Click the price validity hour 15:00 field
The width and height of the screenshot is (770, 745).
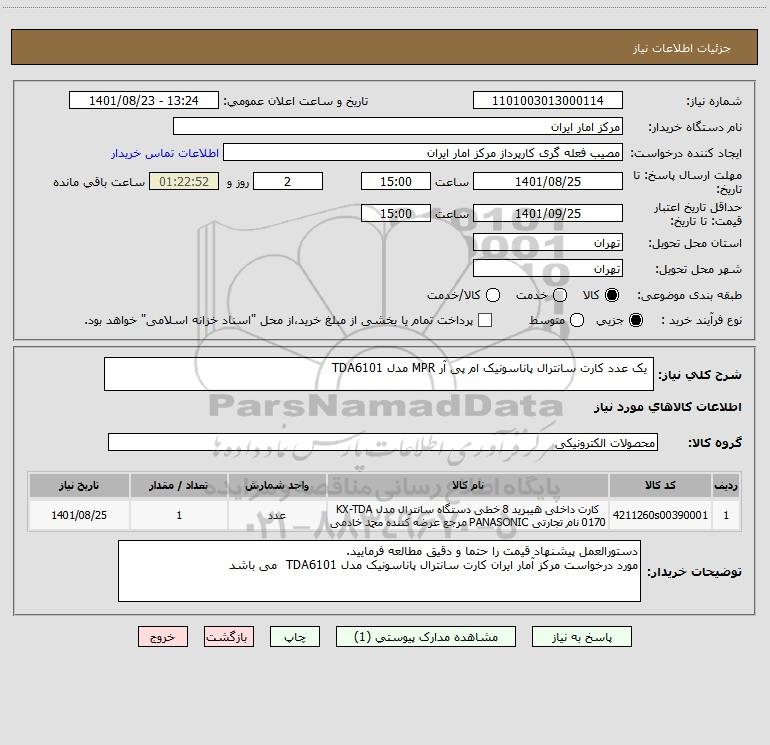(x=396, y=213)
